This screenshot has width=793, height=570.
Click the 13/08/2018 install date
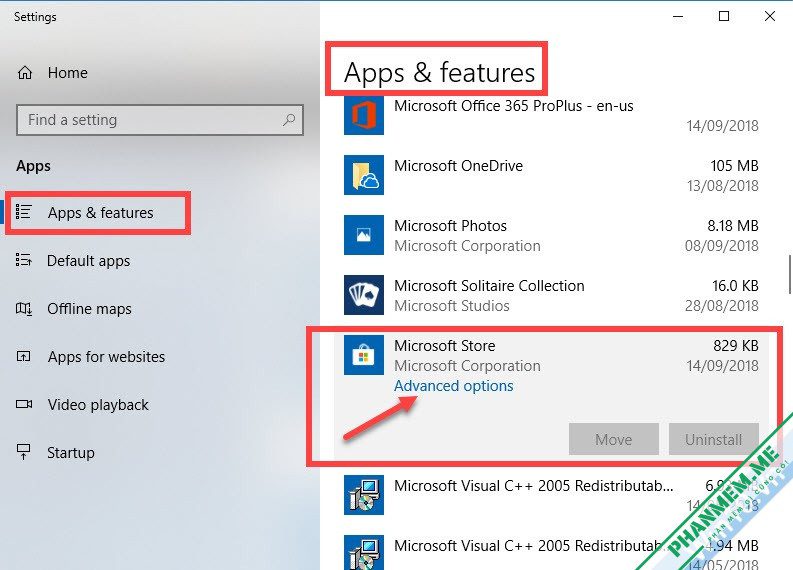(723, 186)
